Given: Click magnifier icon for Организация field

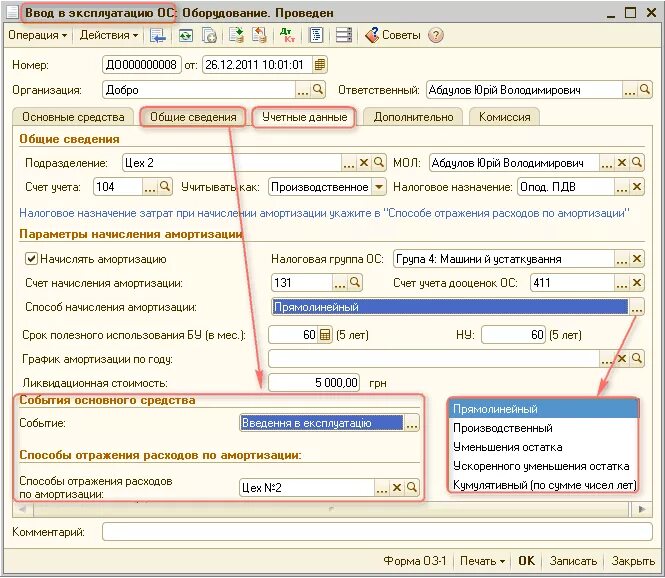Looking at the screenshot, I should (318, 90).
